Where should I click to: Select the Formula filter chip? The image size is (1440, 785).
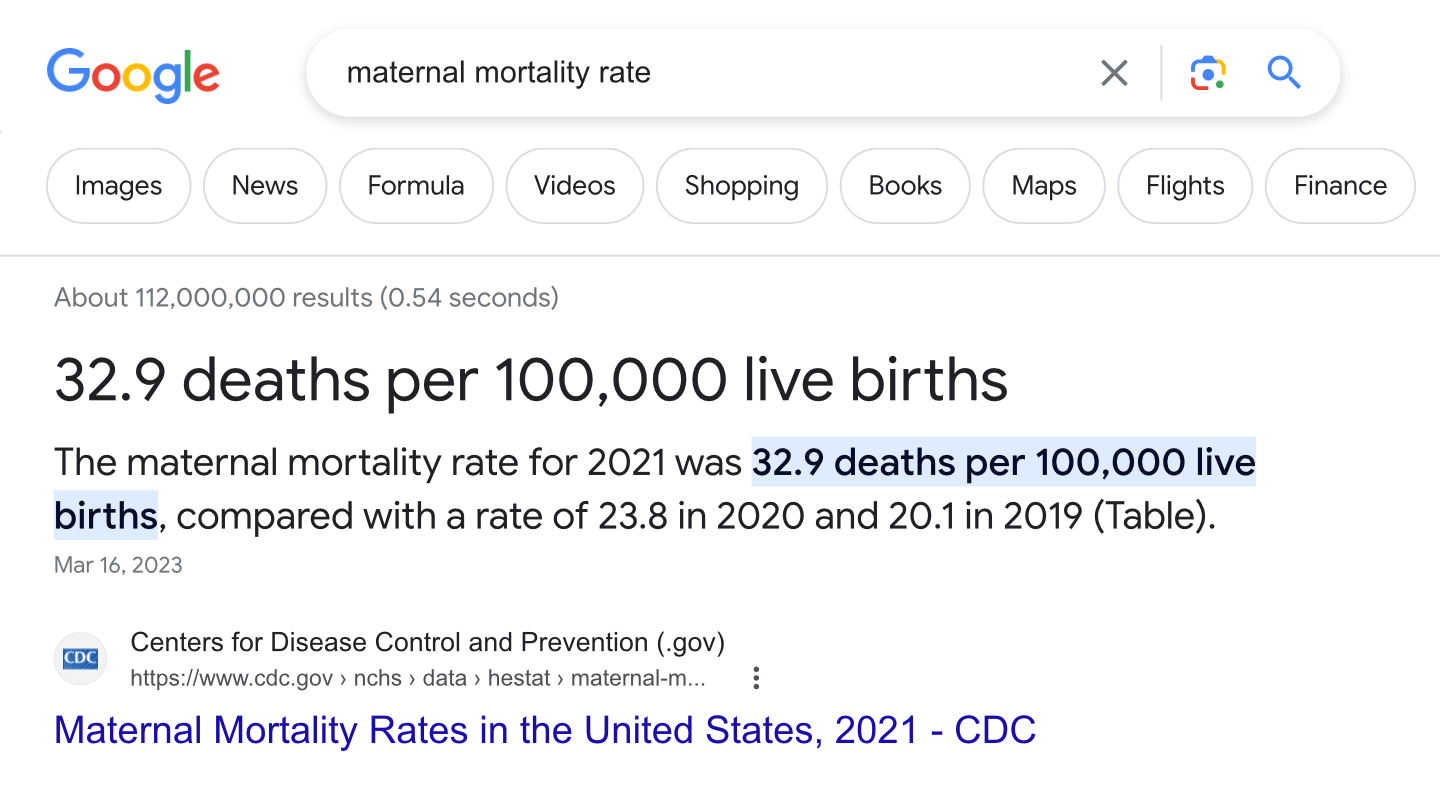(416, 186)
